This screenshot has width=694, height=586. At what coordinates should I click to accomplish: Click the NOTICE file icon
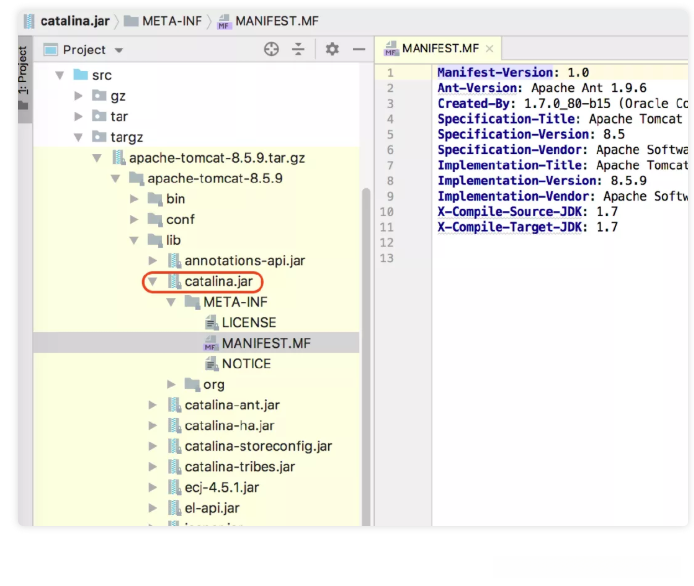[212, 363]
